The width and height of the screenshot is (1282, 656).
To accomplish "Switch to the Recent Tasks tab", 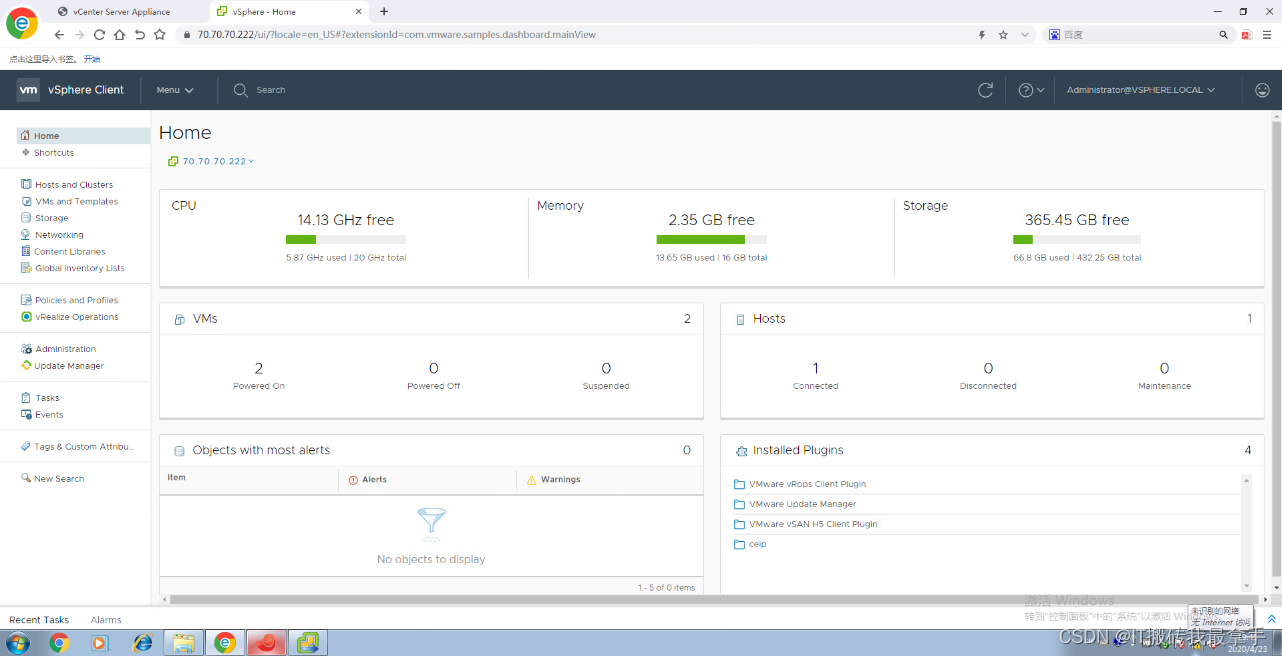I will [x=39, y=620].
